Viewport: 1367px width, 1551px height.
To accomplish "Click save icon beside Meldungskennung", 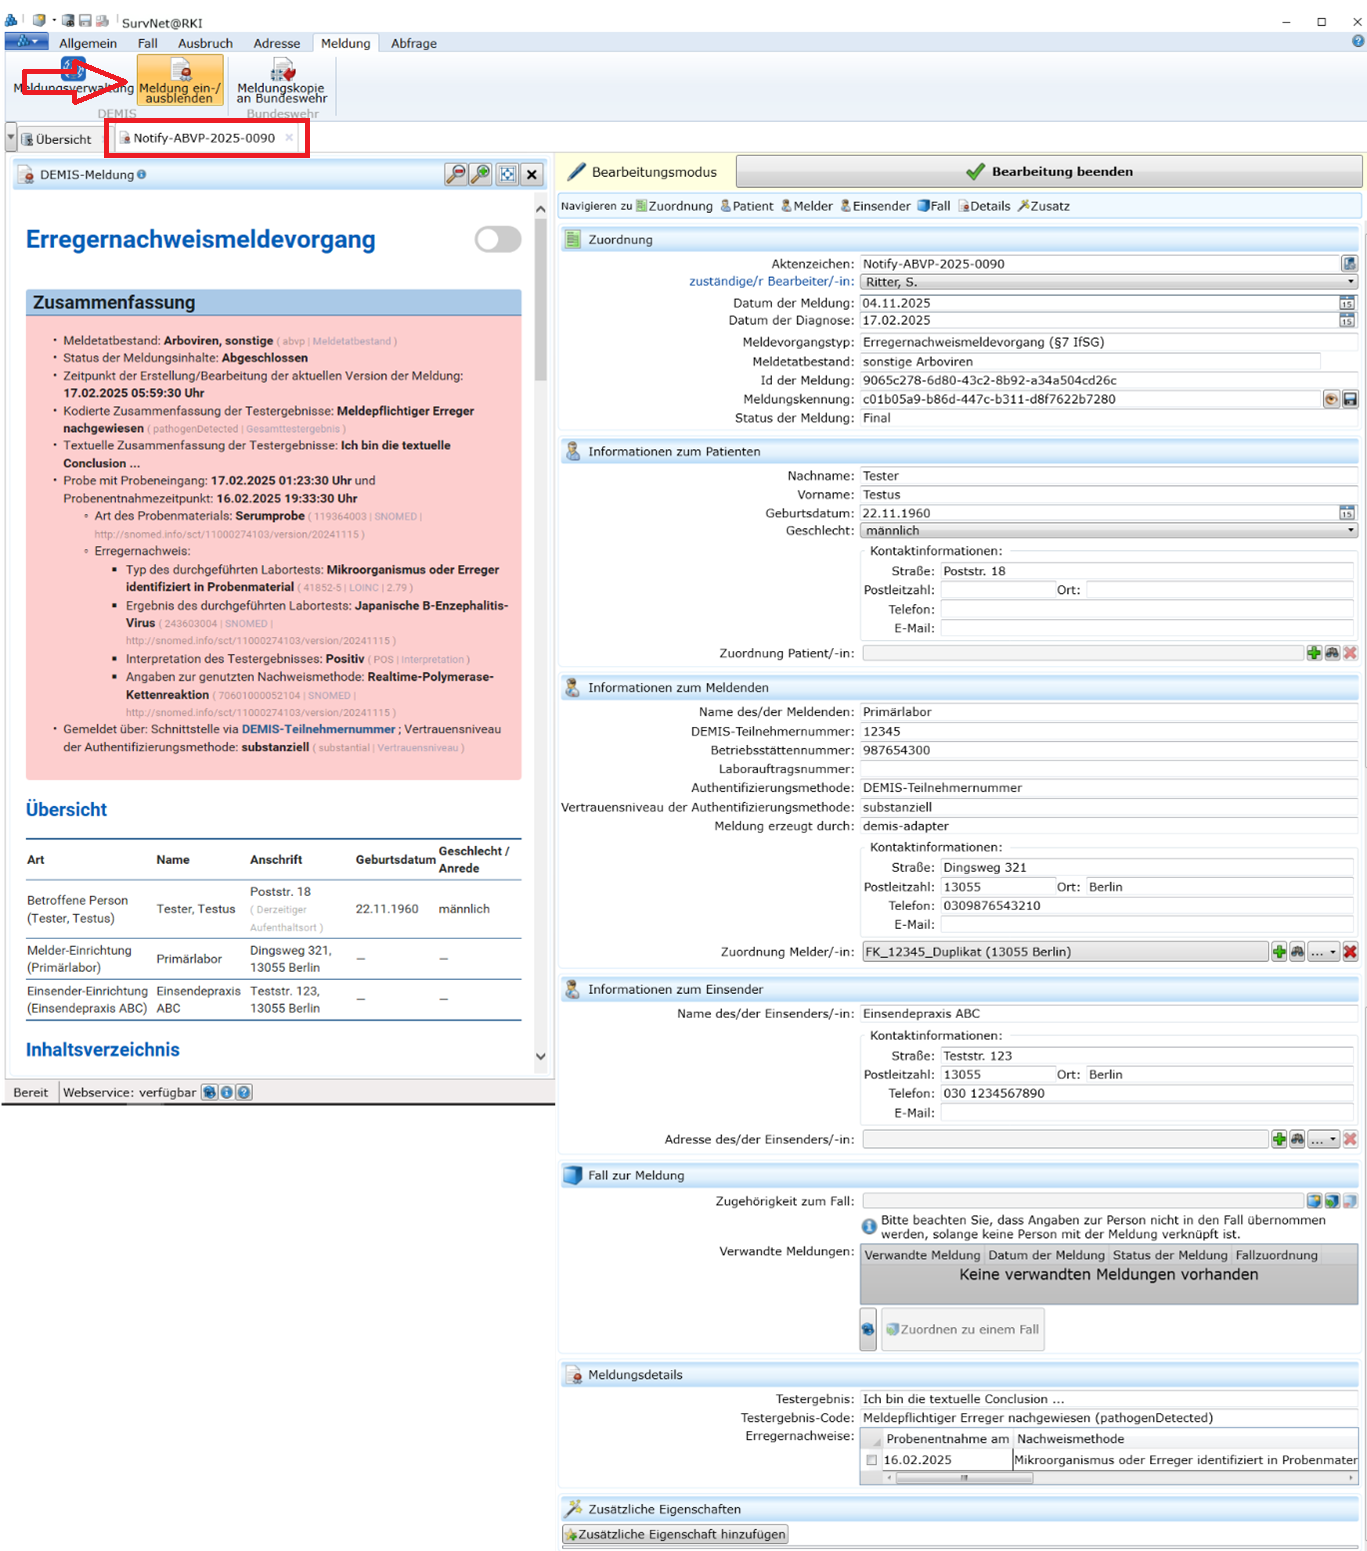I will pyautogui.click(x=1350, y=399).
